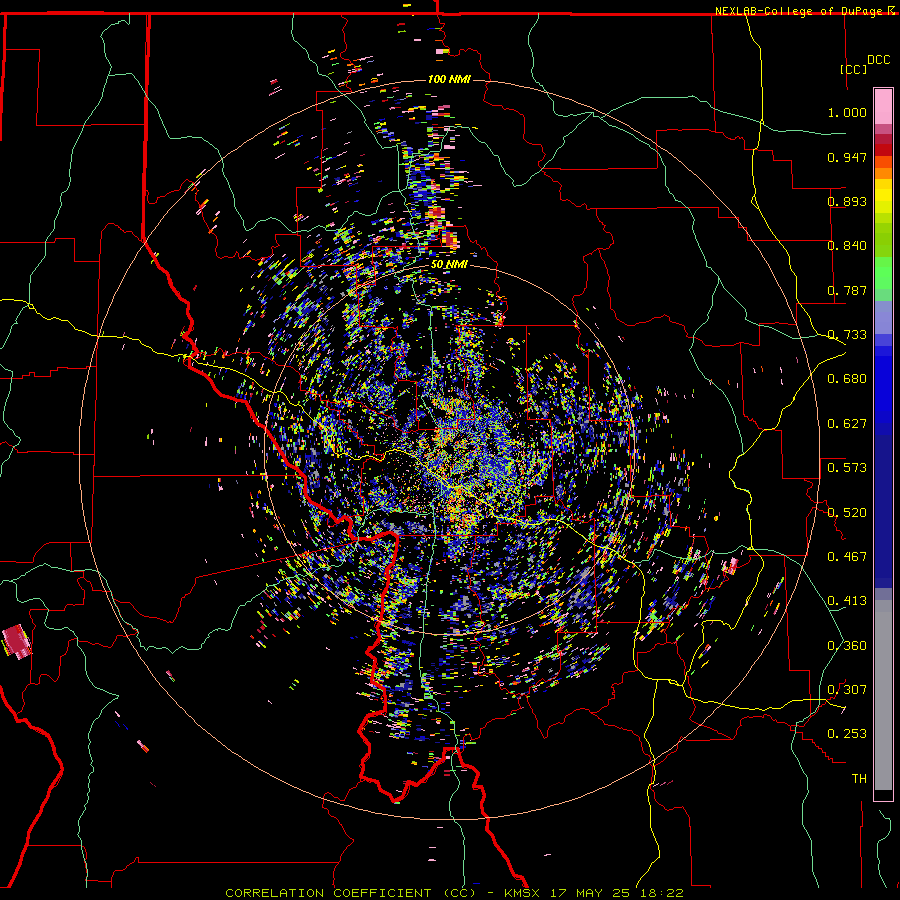Select the 0.307 legend value
The image size is (900, 900).
click(847, 690)
